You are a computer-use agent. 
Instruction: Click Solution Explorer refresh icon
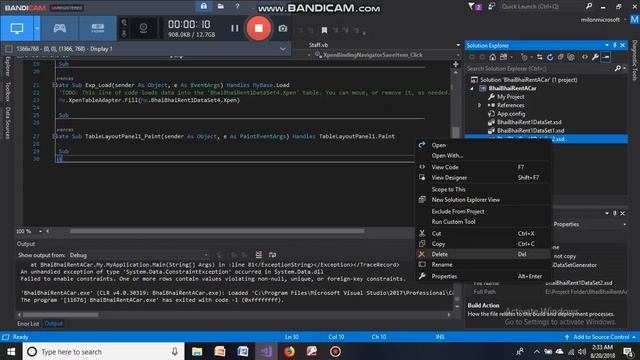[550, 57]
